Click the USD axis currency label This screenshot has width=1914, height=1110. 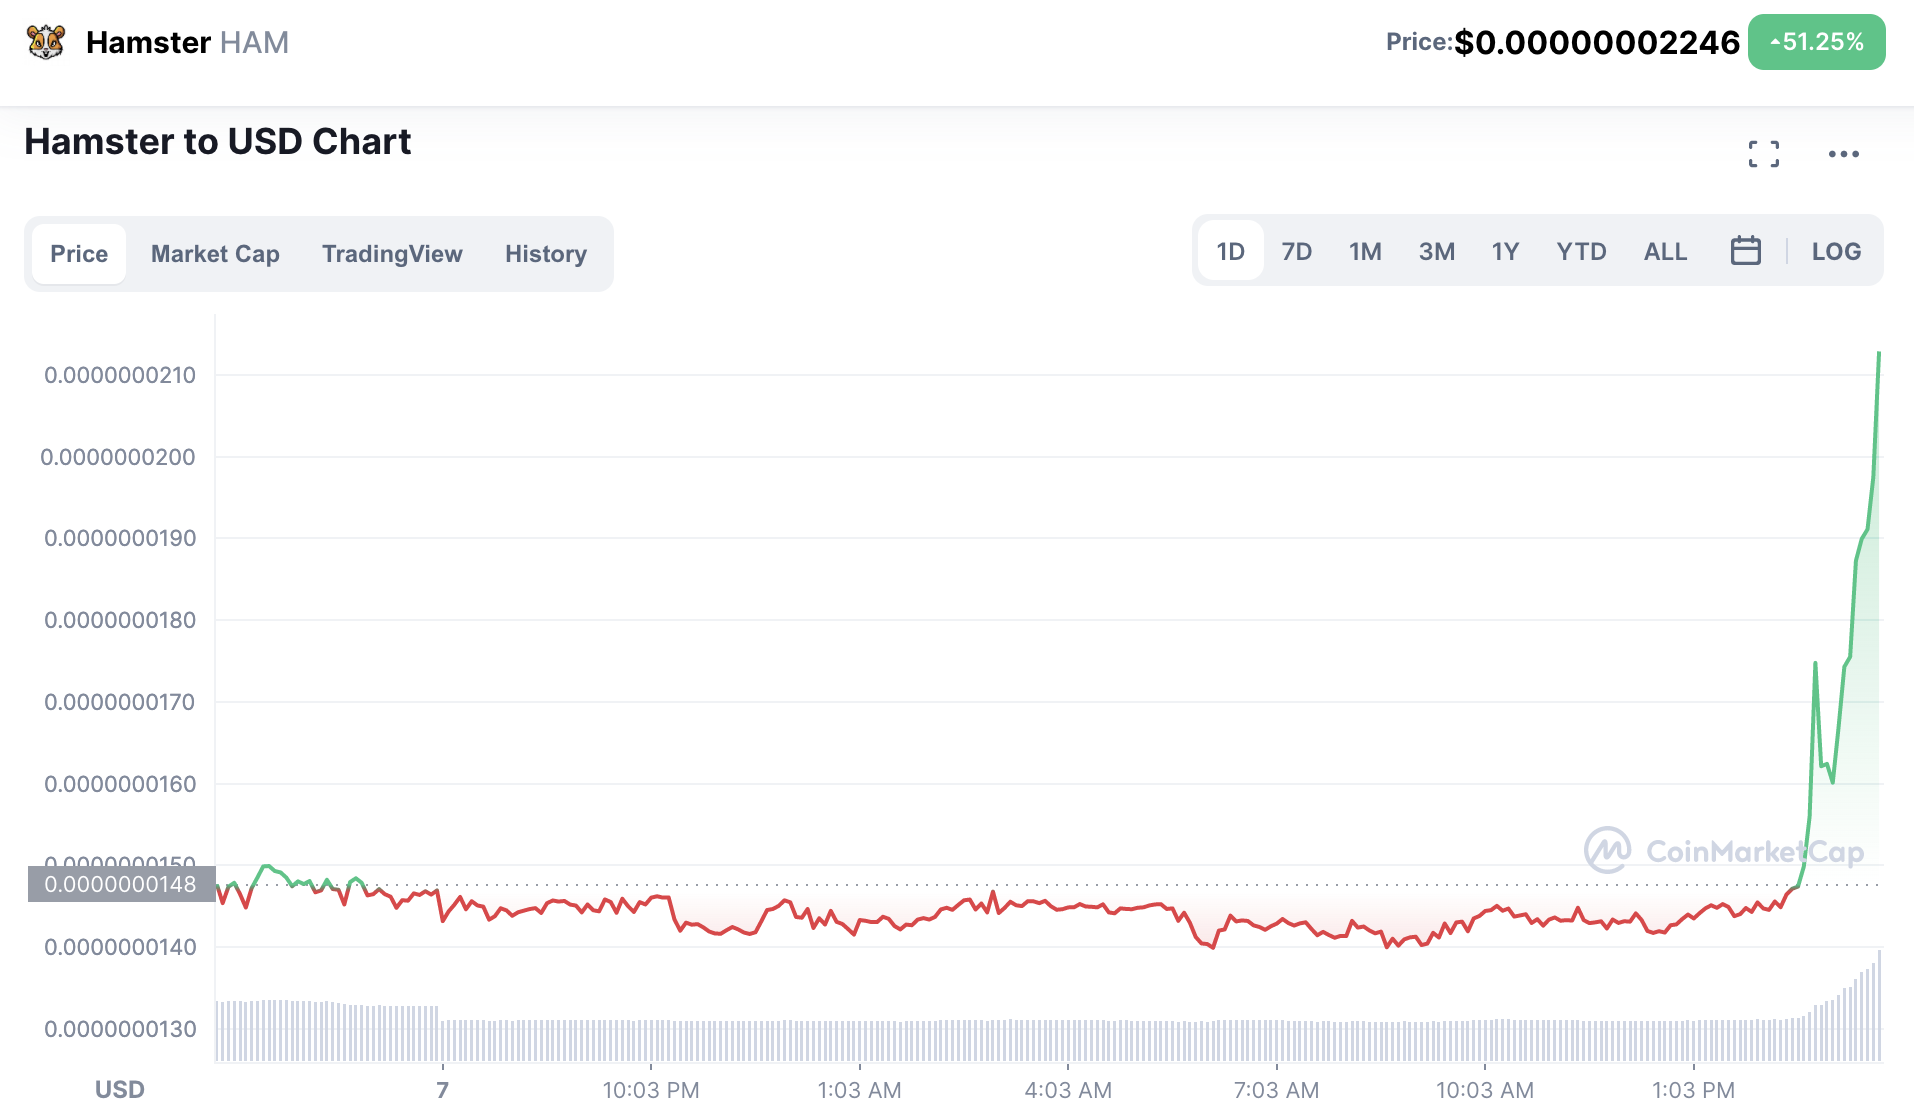120,1090
